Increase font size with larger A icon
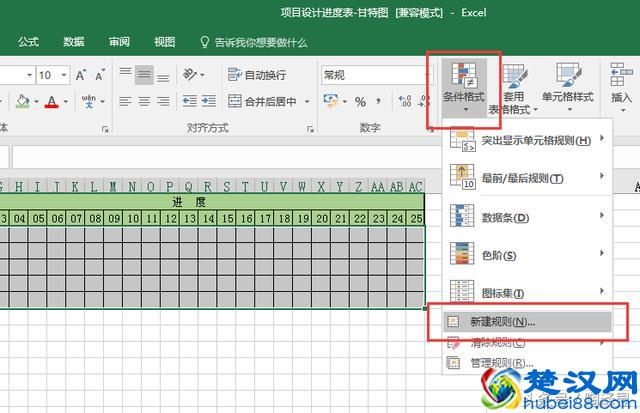 (x=81, y=75)
